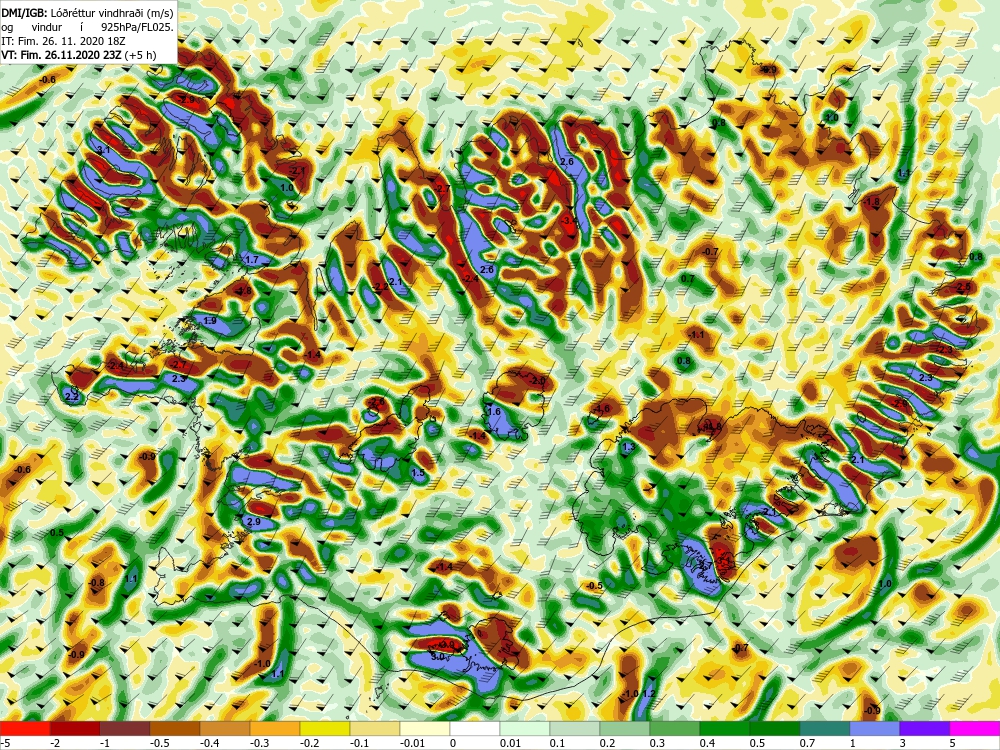Click the -2.0 map value label

tap(537, 381)
